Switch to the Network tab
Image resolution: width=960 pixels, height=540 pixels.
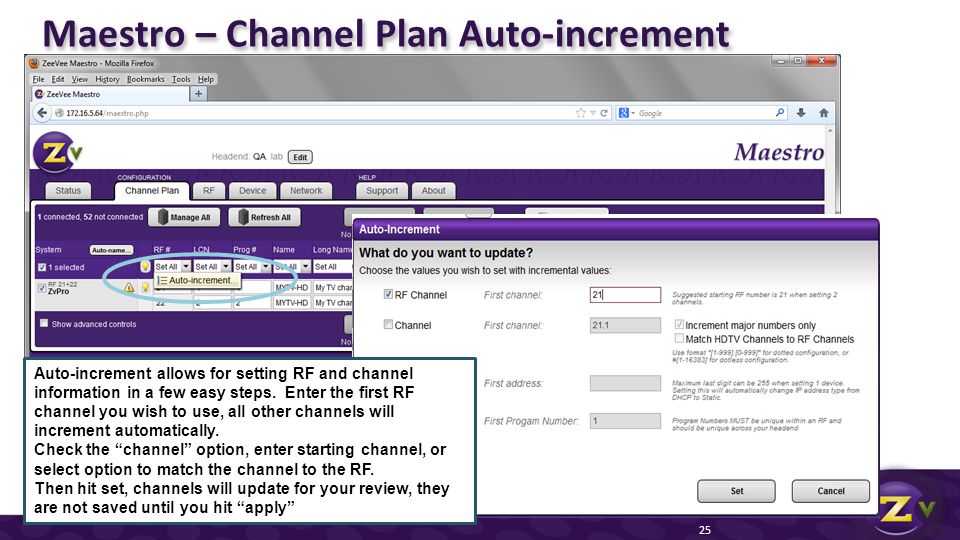pos(306,190)
